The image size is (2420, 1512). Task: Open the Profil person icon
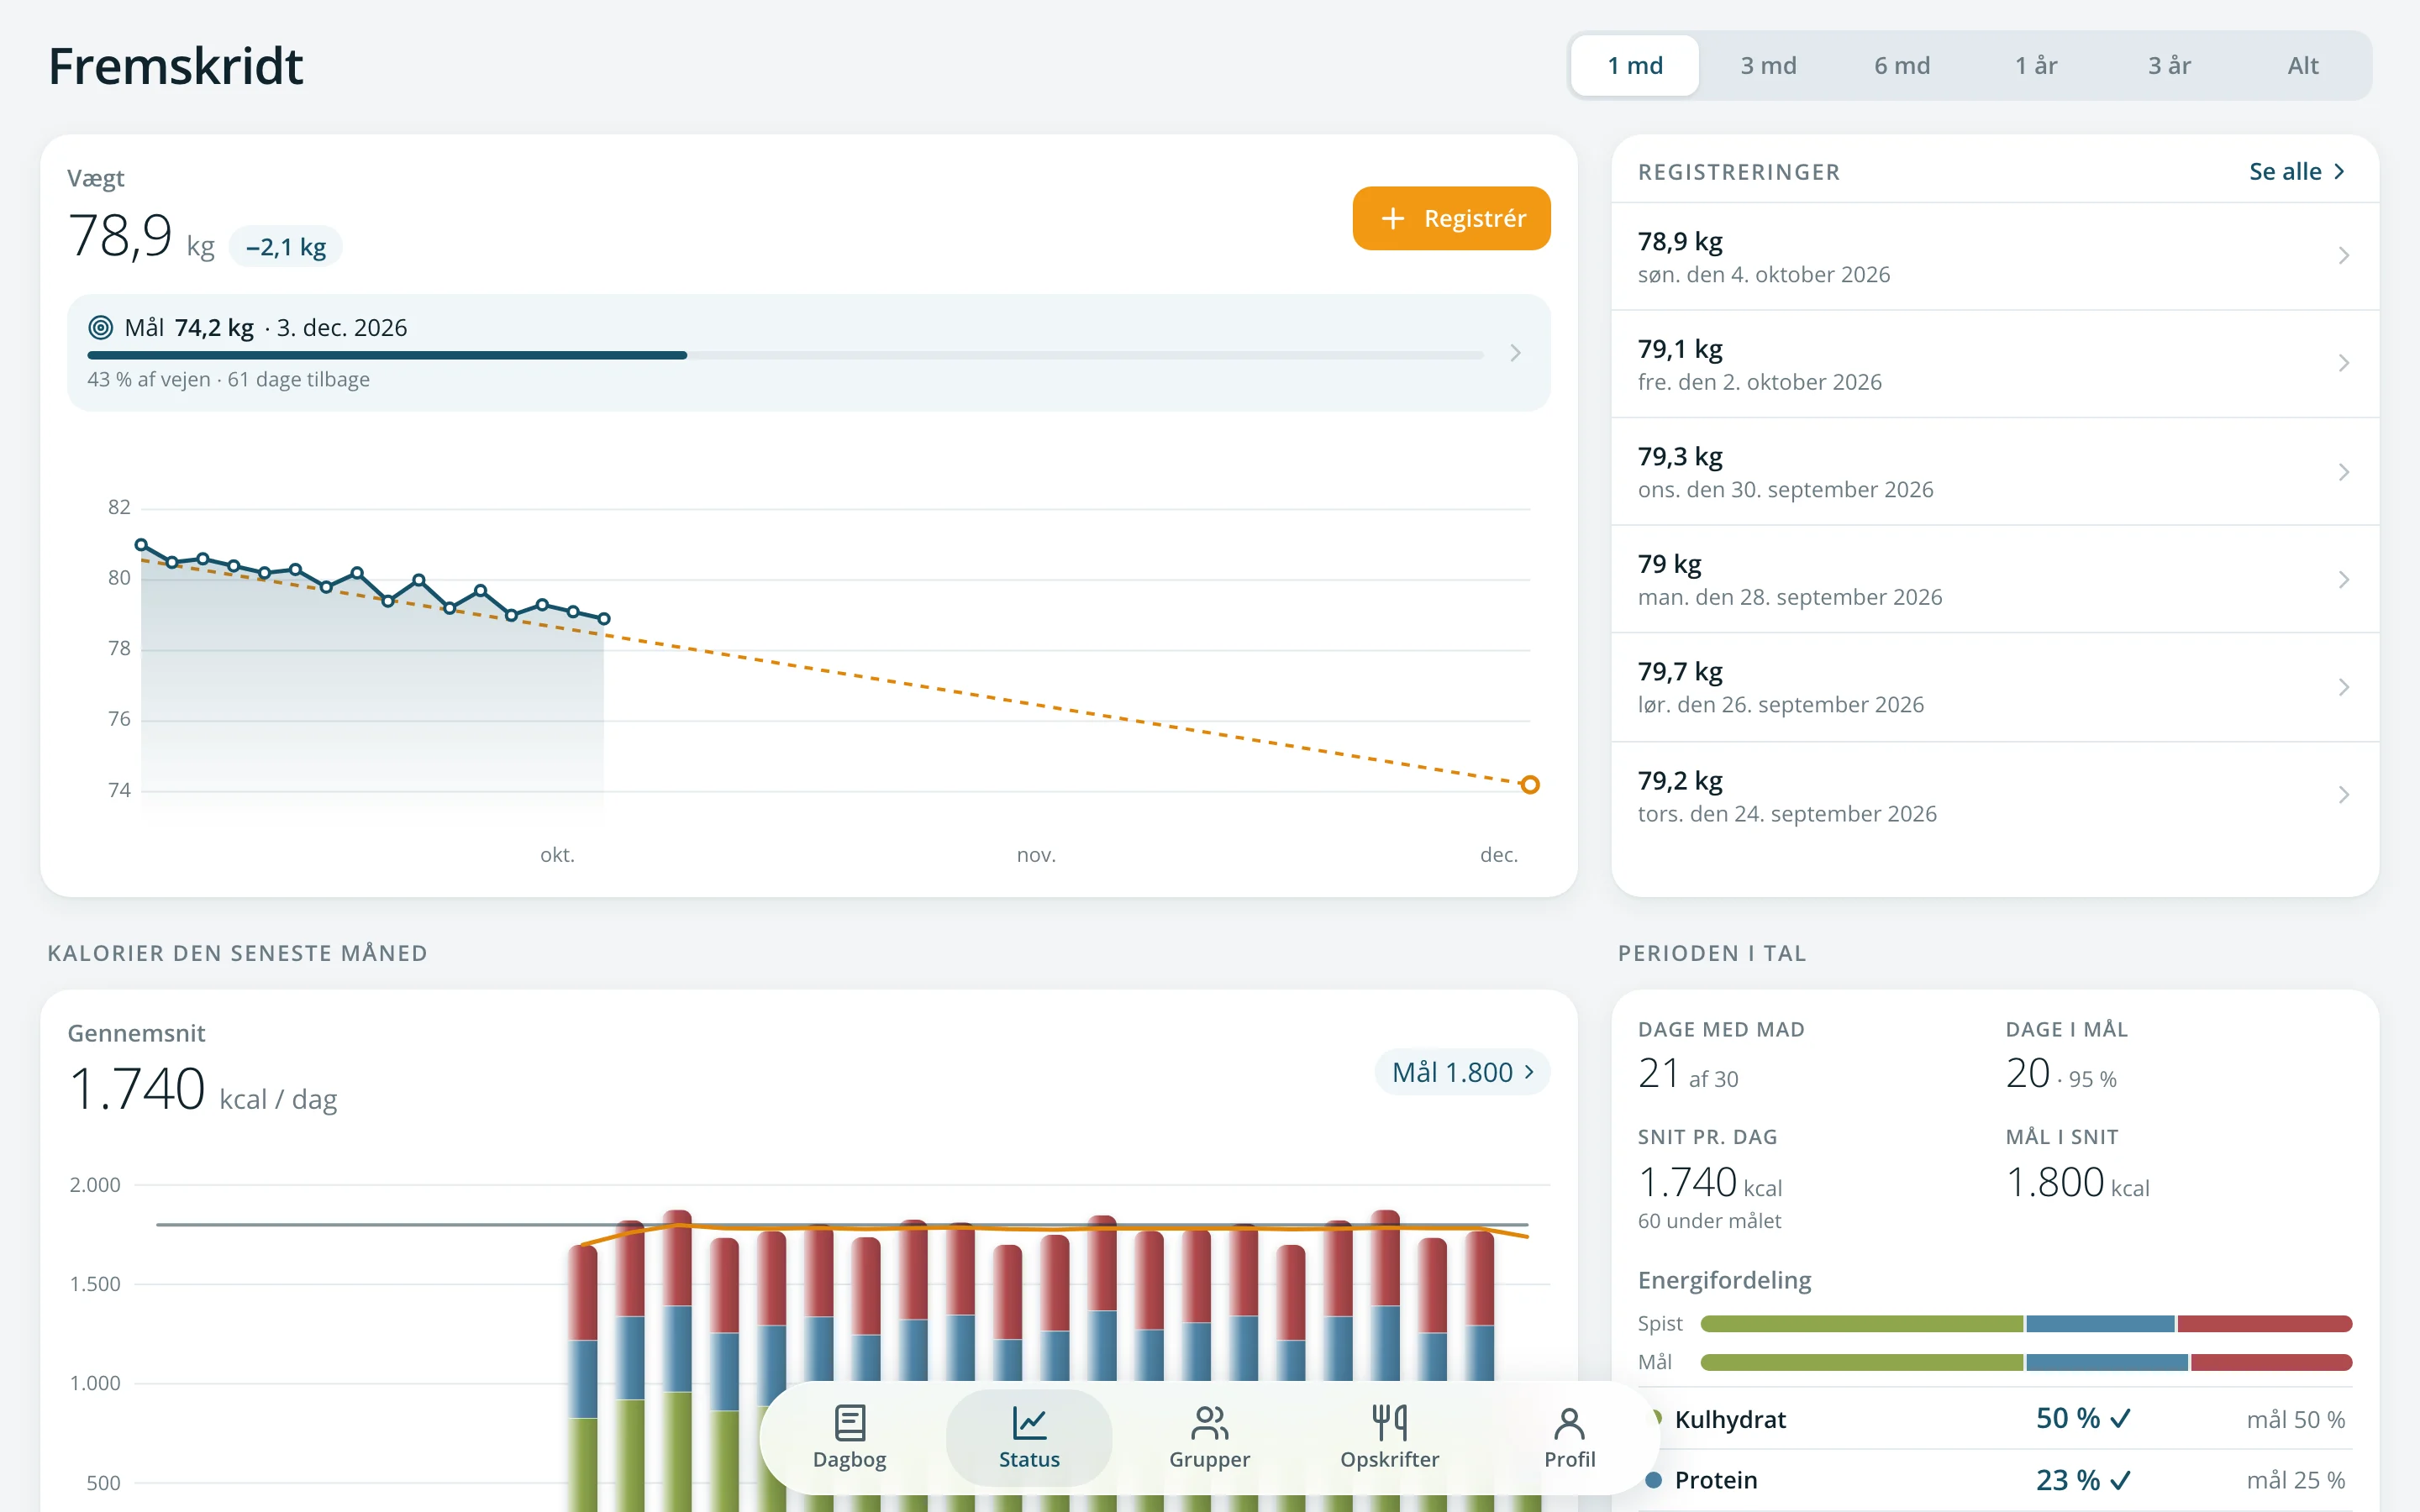(x=1569, y=1421)
